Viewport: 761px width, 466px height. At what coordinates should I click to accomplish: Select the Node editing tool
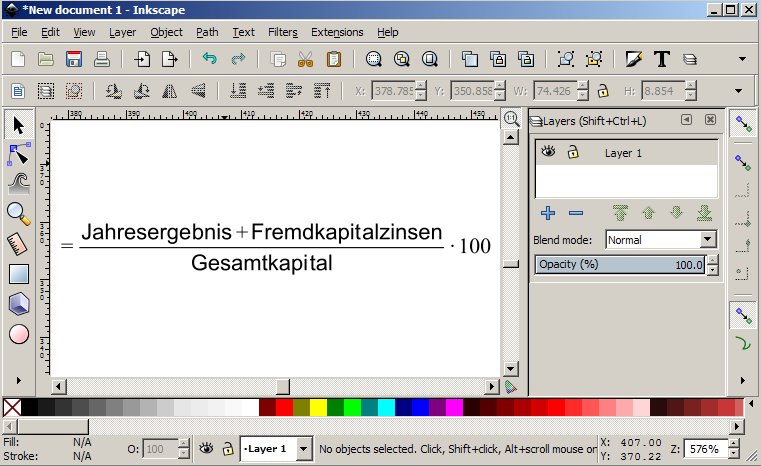pyautogui.click(x=18, y=154)
